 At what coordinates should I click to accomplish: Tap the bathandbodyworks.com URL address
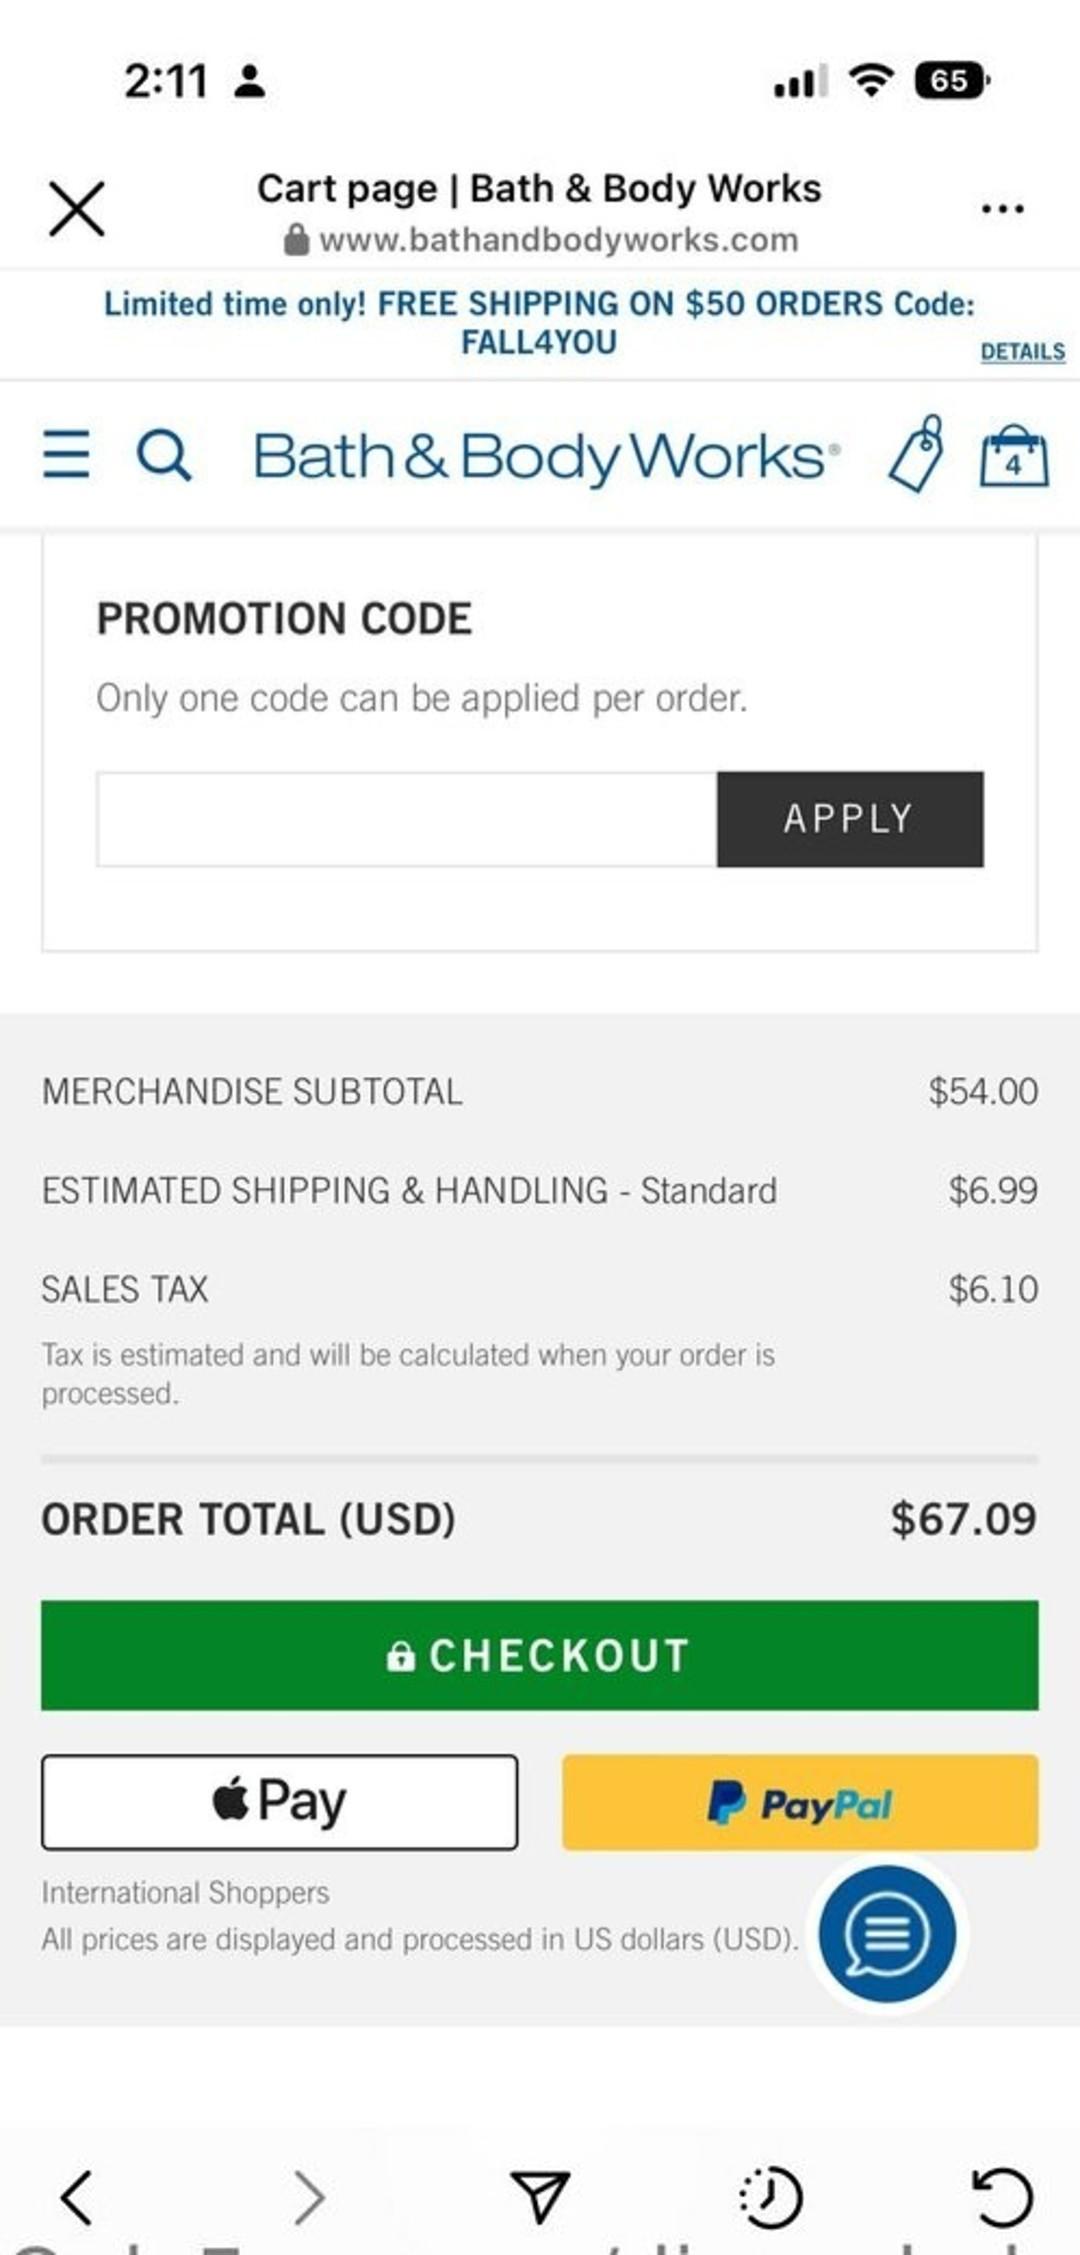pyautogui.click(x=558, y=240)
